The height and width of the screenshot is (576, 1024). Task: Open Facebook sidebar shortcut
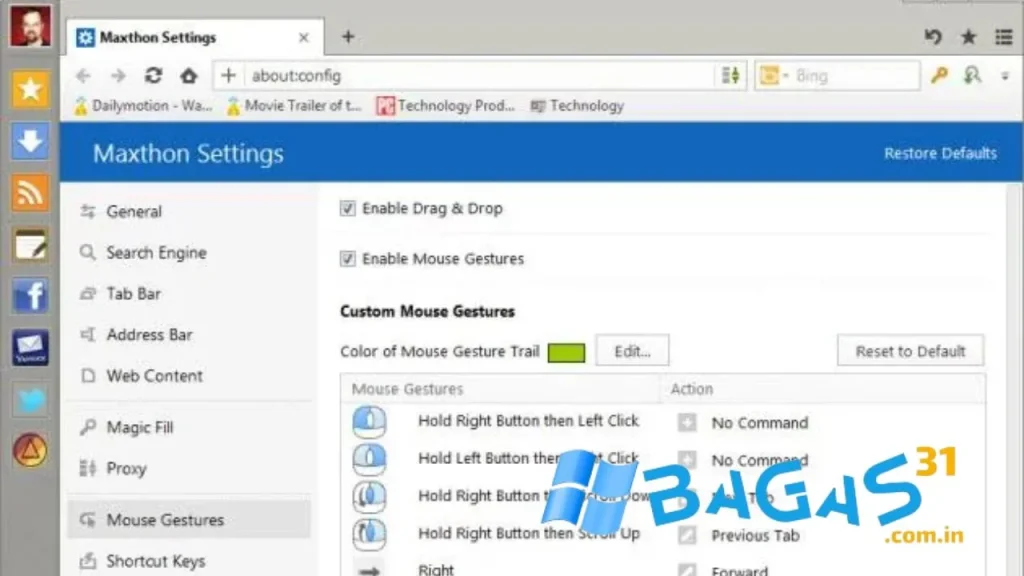(30, 296)
